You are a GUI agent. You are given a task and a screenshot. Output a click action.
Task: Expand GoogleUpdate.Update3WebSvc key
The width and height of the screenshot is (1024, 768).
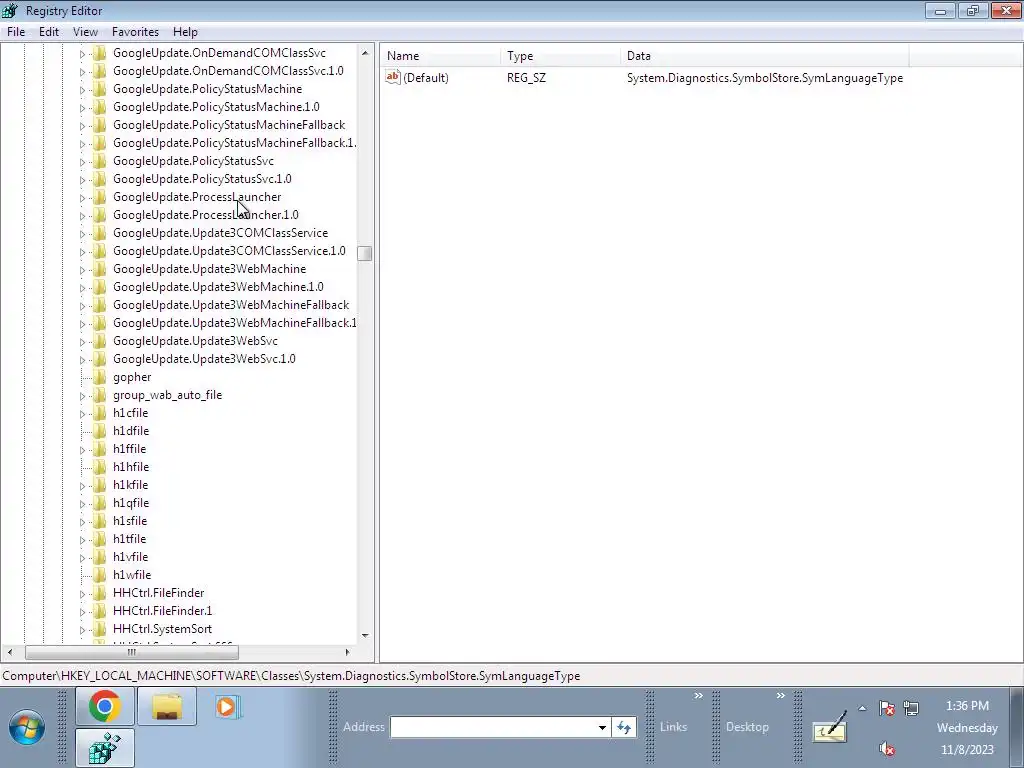[x=82, y=342]
